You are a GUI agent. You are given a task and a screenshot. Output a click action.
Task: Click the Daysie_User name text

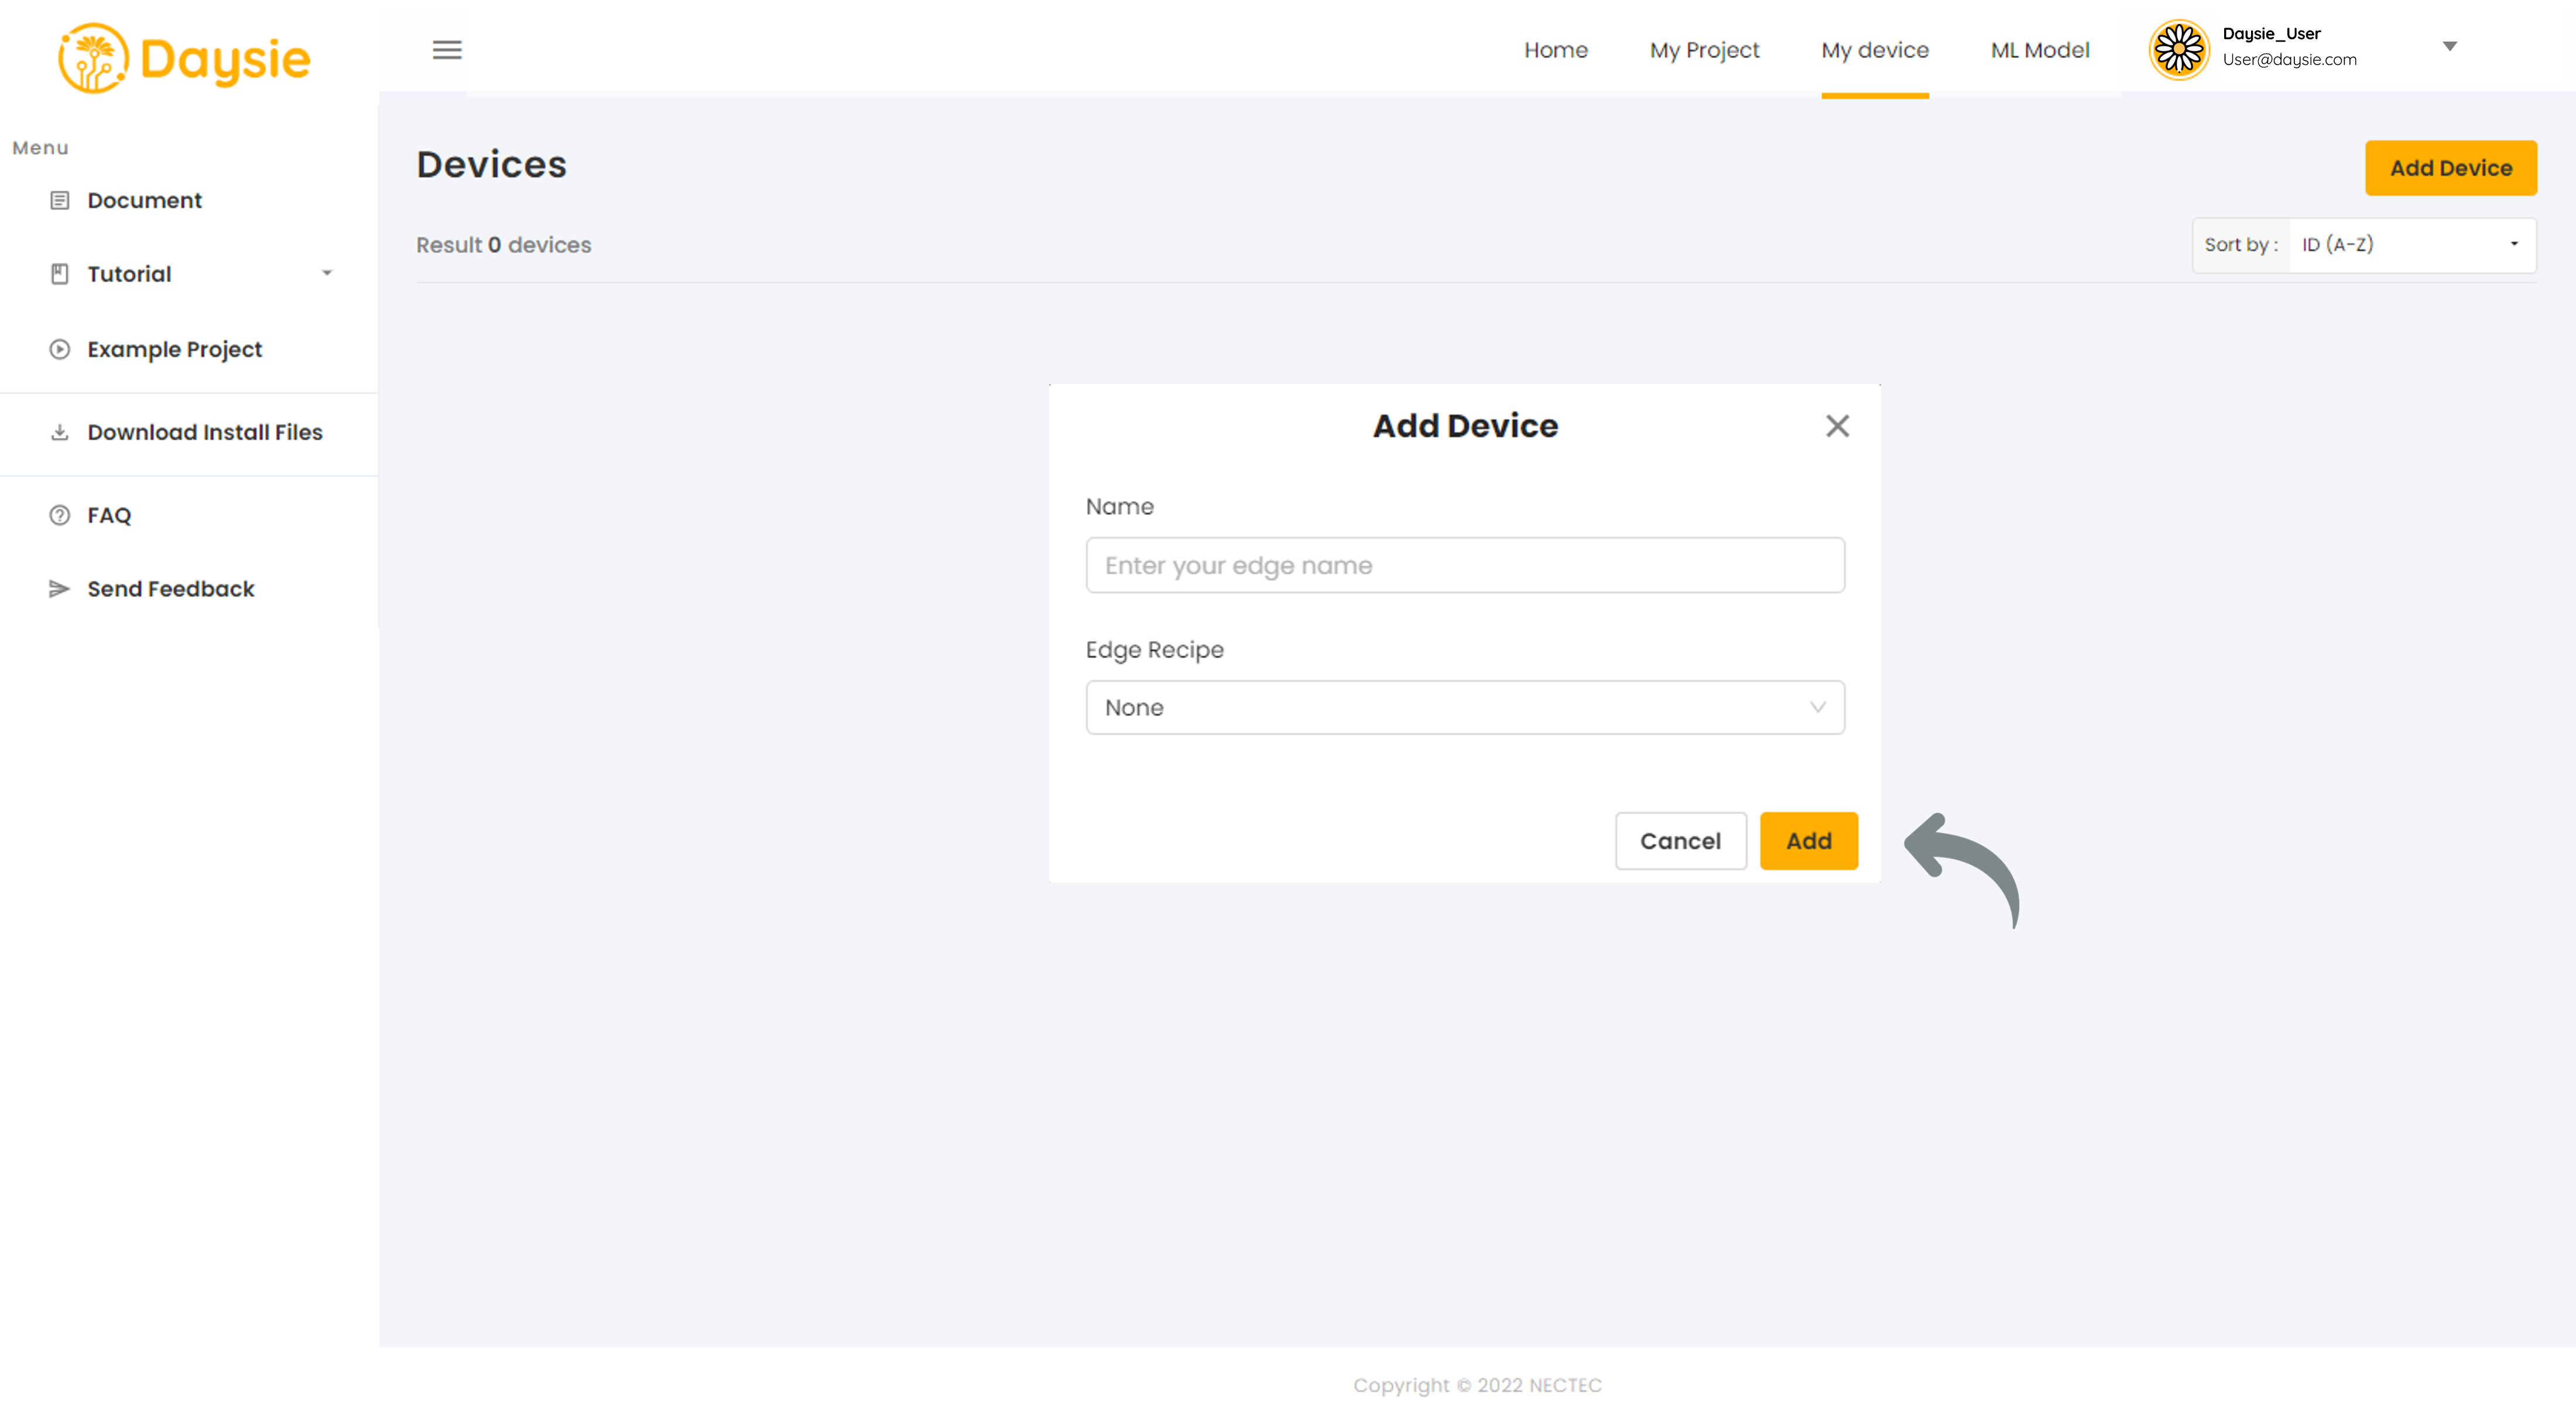(2271, 34)
